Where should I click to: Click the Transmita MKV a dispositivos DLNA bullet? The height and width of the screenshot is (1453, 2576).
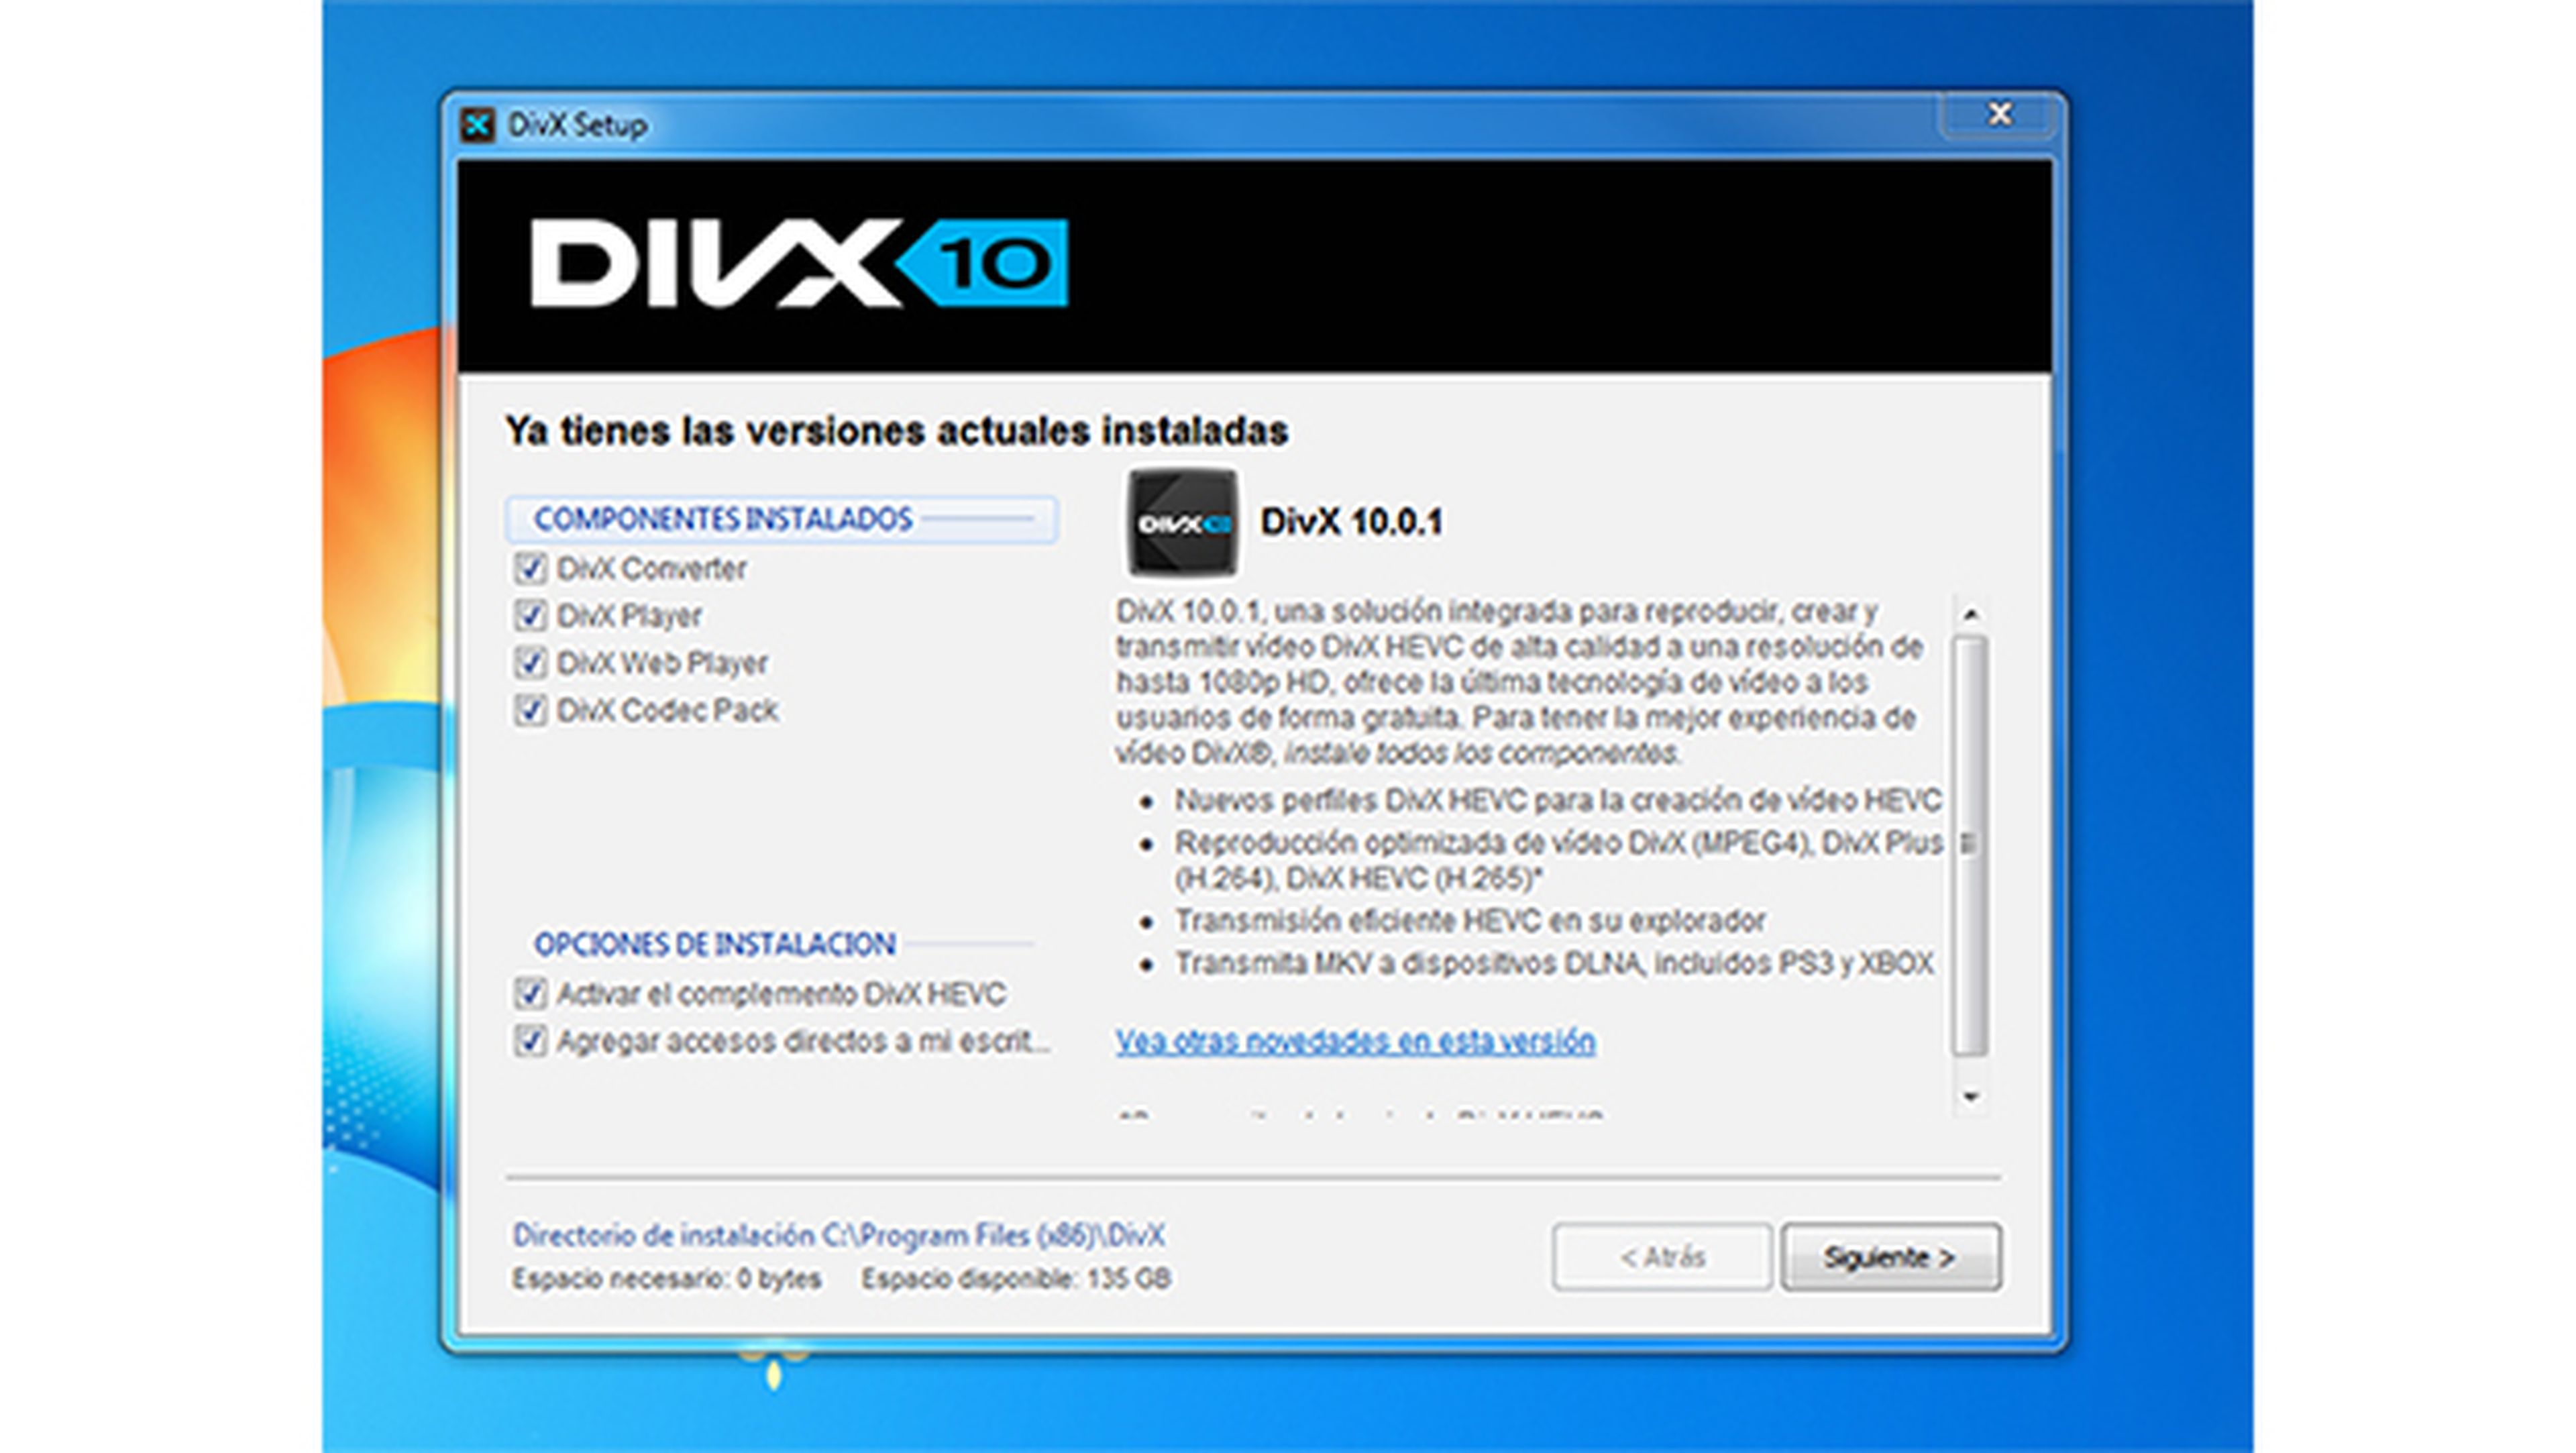(1554, 964)
